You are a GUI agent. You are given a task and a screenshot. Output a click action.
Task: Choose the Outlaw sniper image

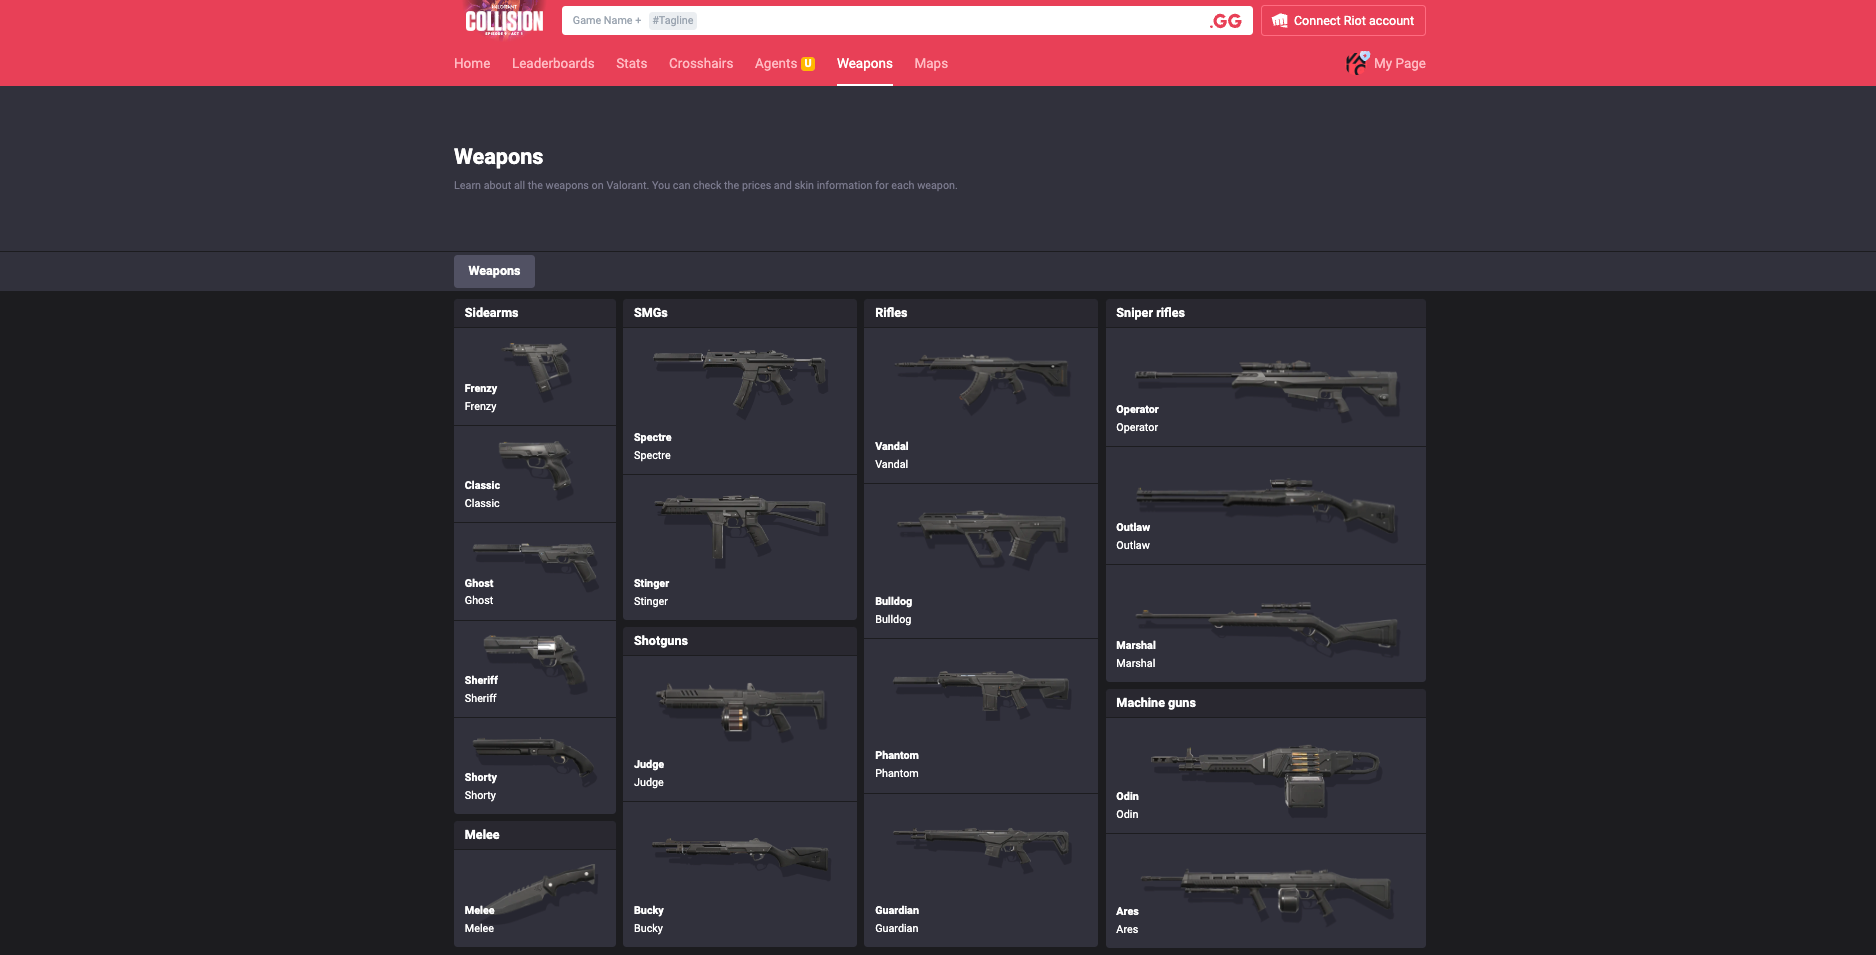(x=1266, y=508)
